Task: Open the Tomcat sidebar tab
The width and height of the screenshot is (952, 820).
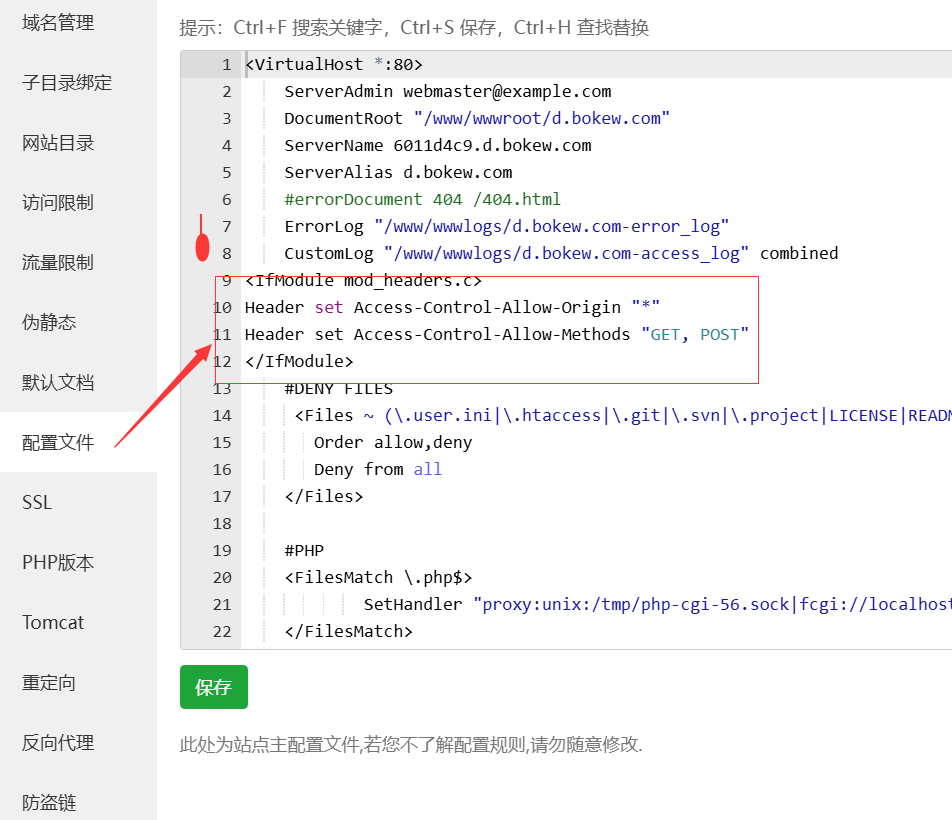Action: [53, 623]
